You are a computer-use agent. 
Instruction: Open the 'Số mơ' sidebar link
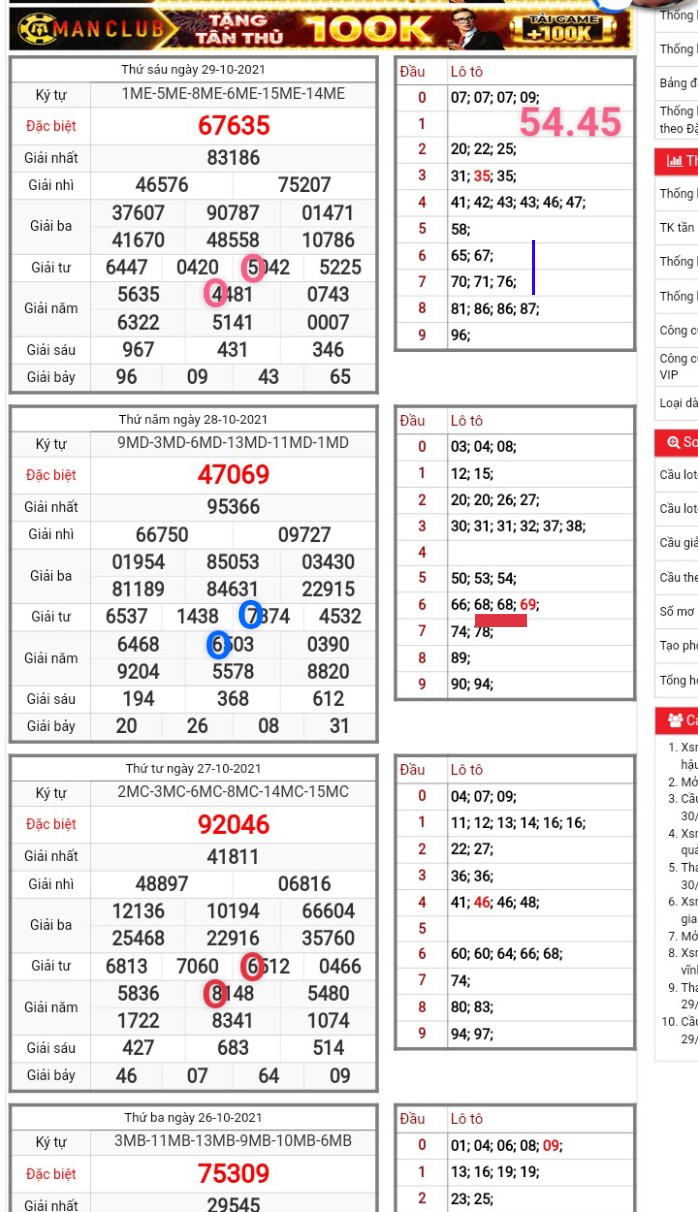click(677, 611)
